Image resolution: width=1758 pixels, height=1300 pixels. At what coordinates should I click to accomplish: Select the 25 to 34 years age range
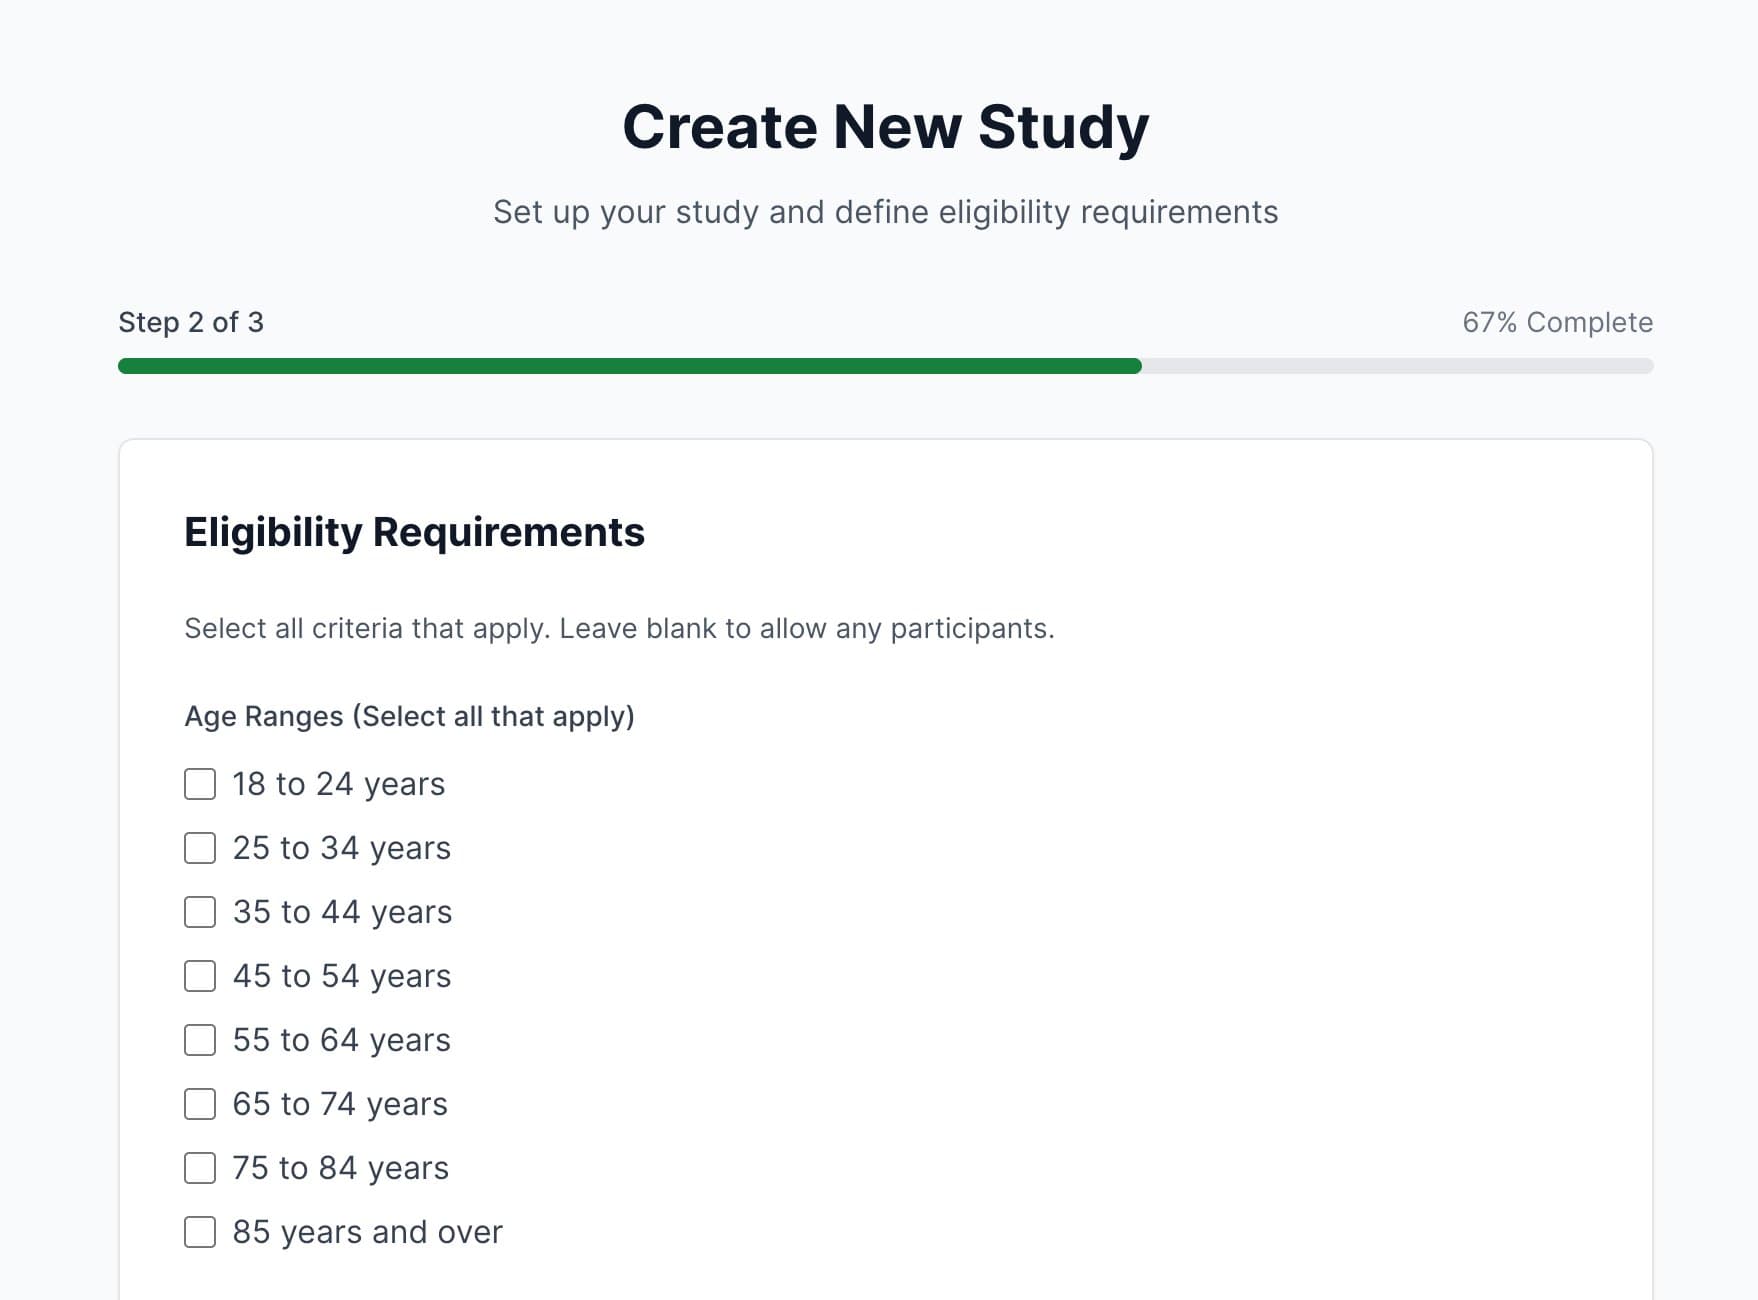(199, 849)
